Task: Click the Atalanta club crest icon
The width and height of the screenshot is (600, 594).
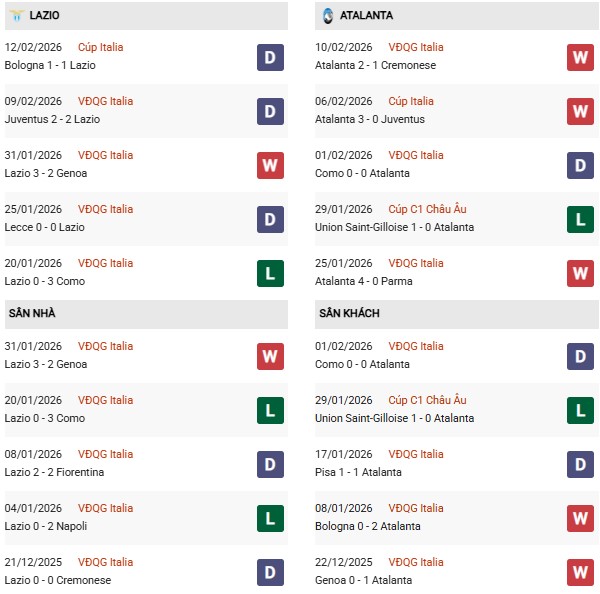Action: 327,16
